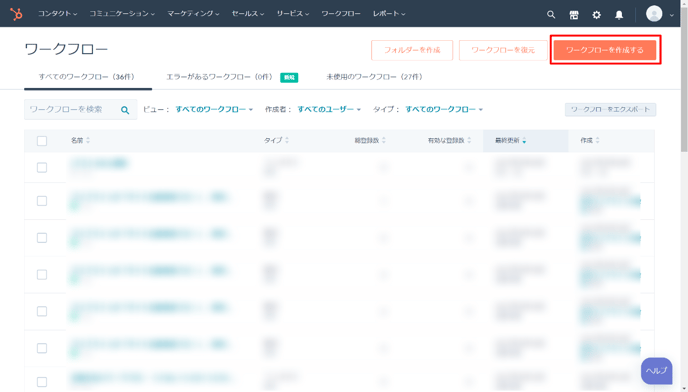Switch to 未使用のワークフロー tab
The image size is (688, 392).
point(374,77)
